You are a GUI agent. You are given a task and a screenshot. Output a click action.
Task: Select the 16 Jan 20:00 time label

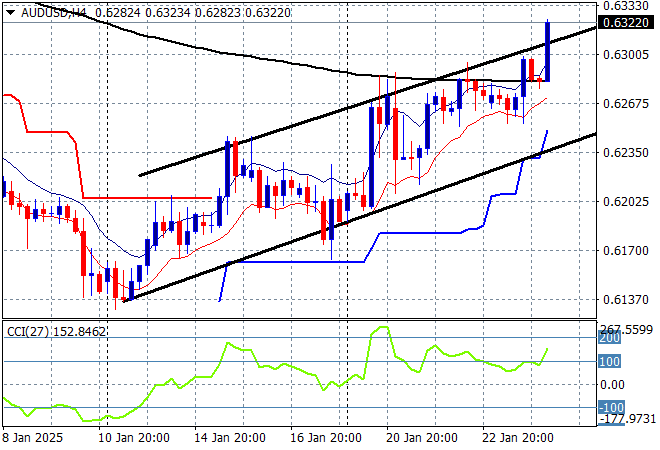click(x=326, y=438)
